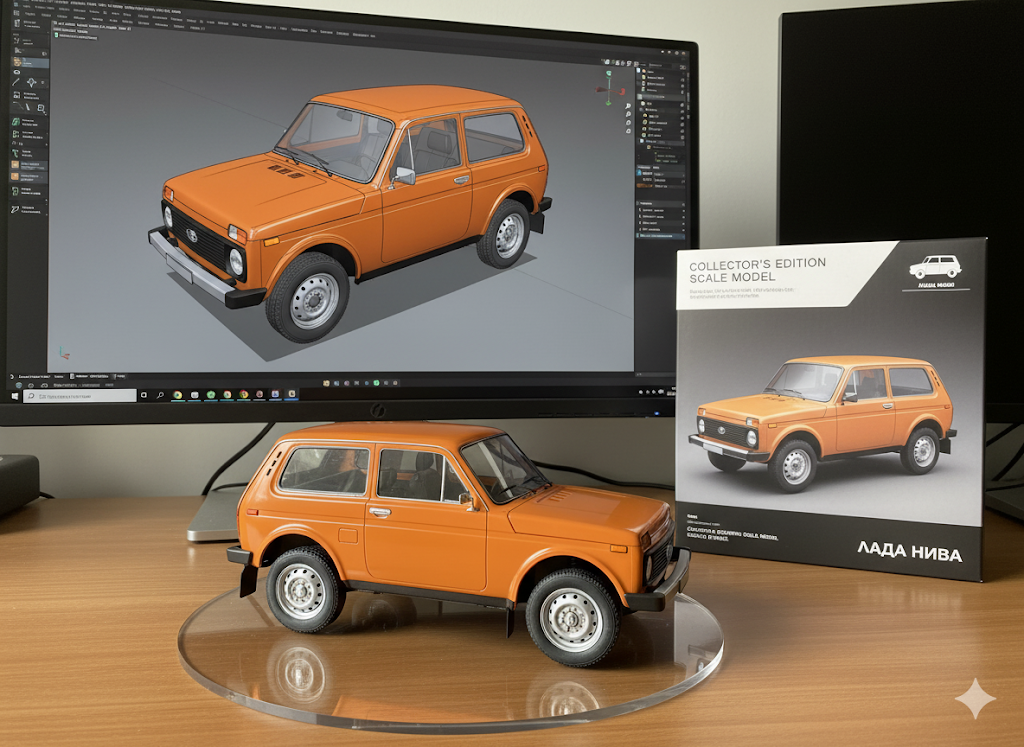The width and height of the screenshot is (1024, 747).
Task: Click the front wheel of the 3D car model
Action: 308,298
